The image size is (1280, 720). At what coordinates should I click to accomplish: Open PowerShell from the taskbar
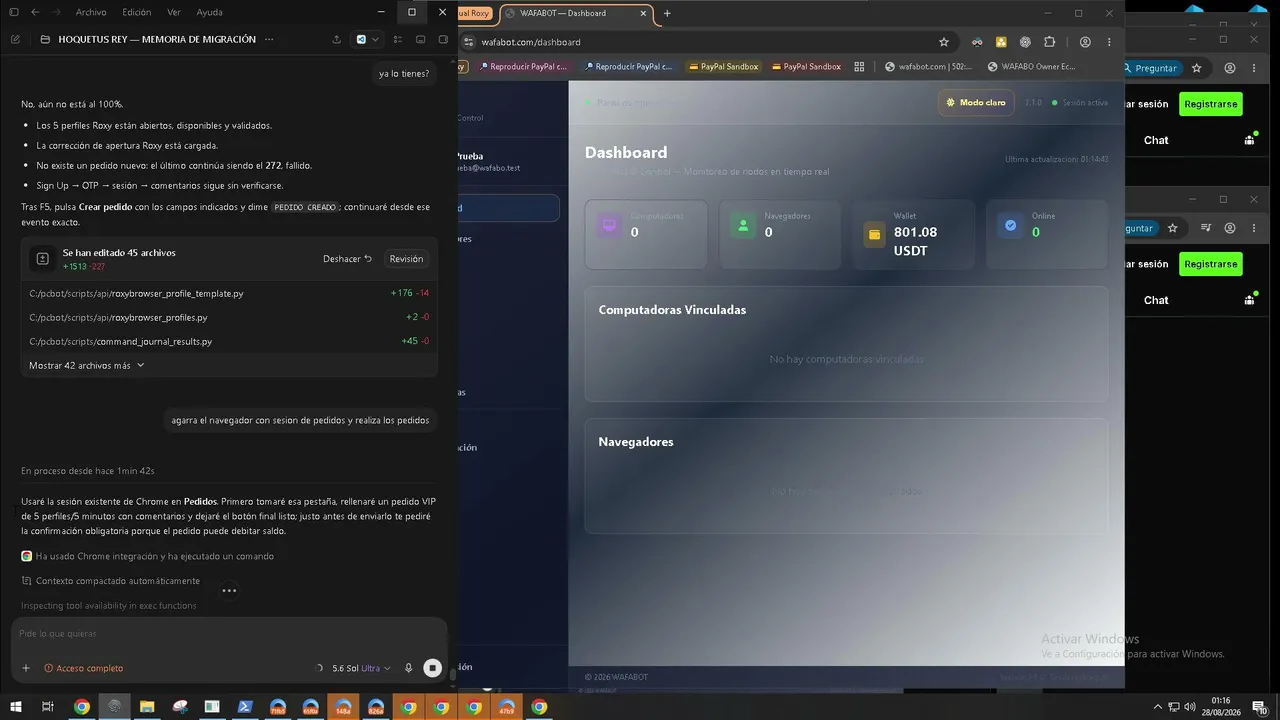tap(245, 707)
